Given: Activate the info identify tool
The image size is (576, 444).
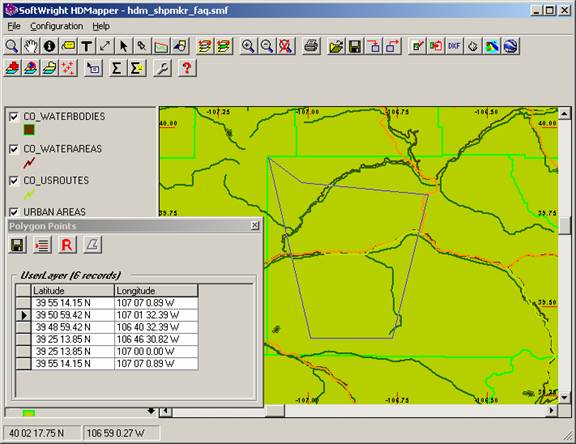Looking at the screenshot, I should click(x=50, y=46).
